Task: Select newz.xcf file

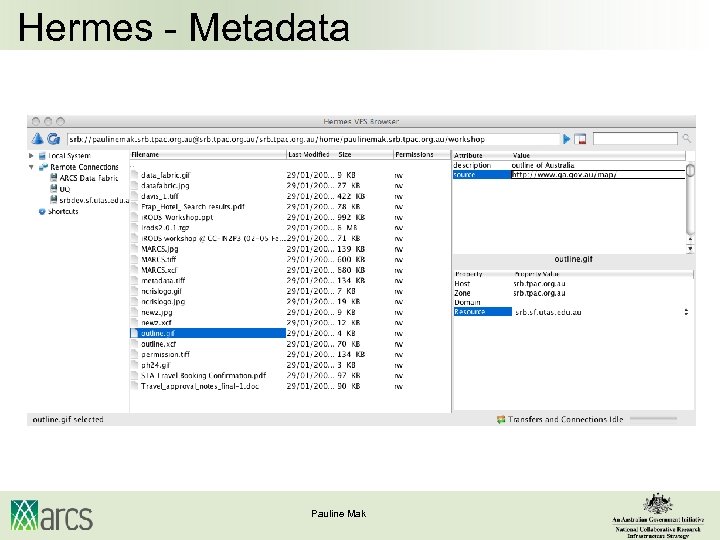Action: (x=156, y=323)
